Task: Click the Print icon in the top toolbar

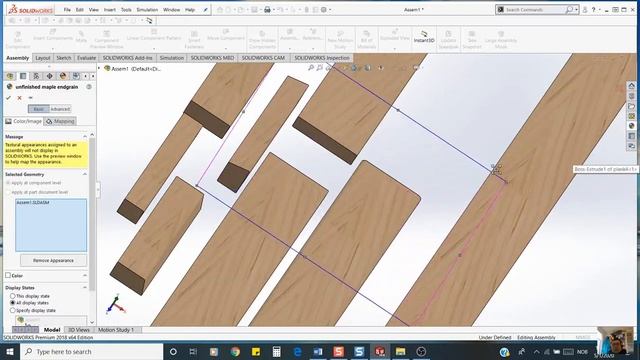Action: coord(267,10)
